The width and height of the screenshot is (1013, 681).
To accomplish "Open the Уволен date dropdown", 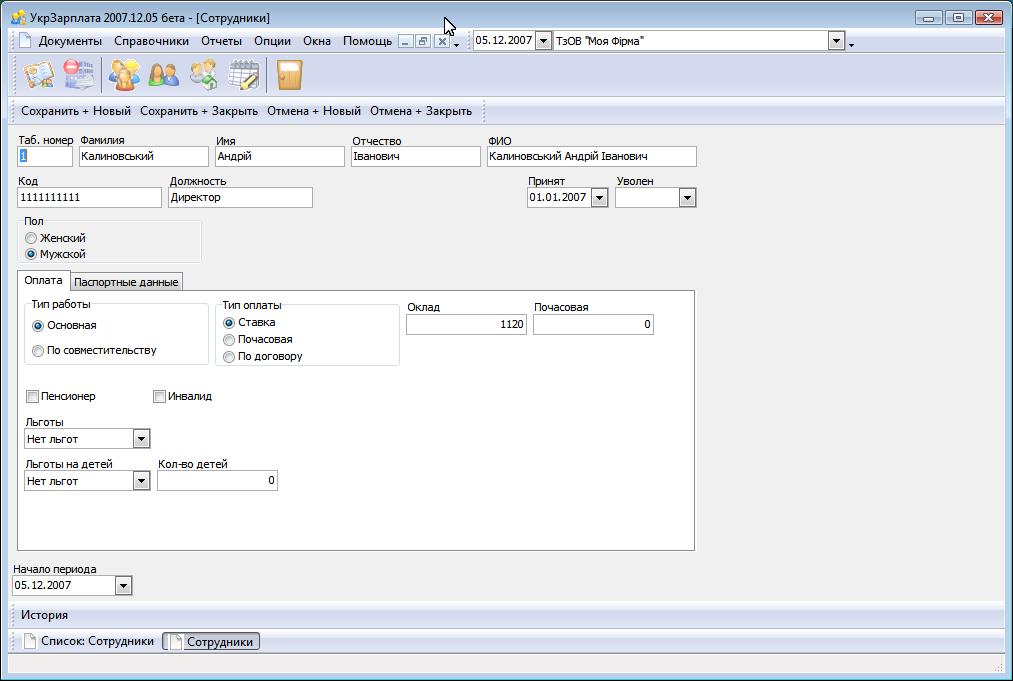I will (686, 198).
